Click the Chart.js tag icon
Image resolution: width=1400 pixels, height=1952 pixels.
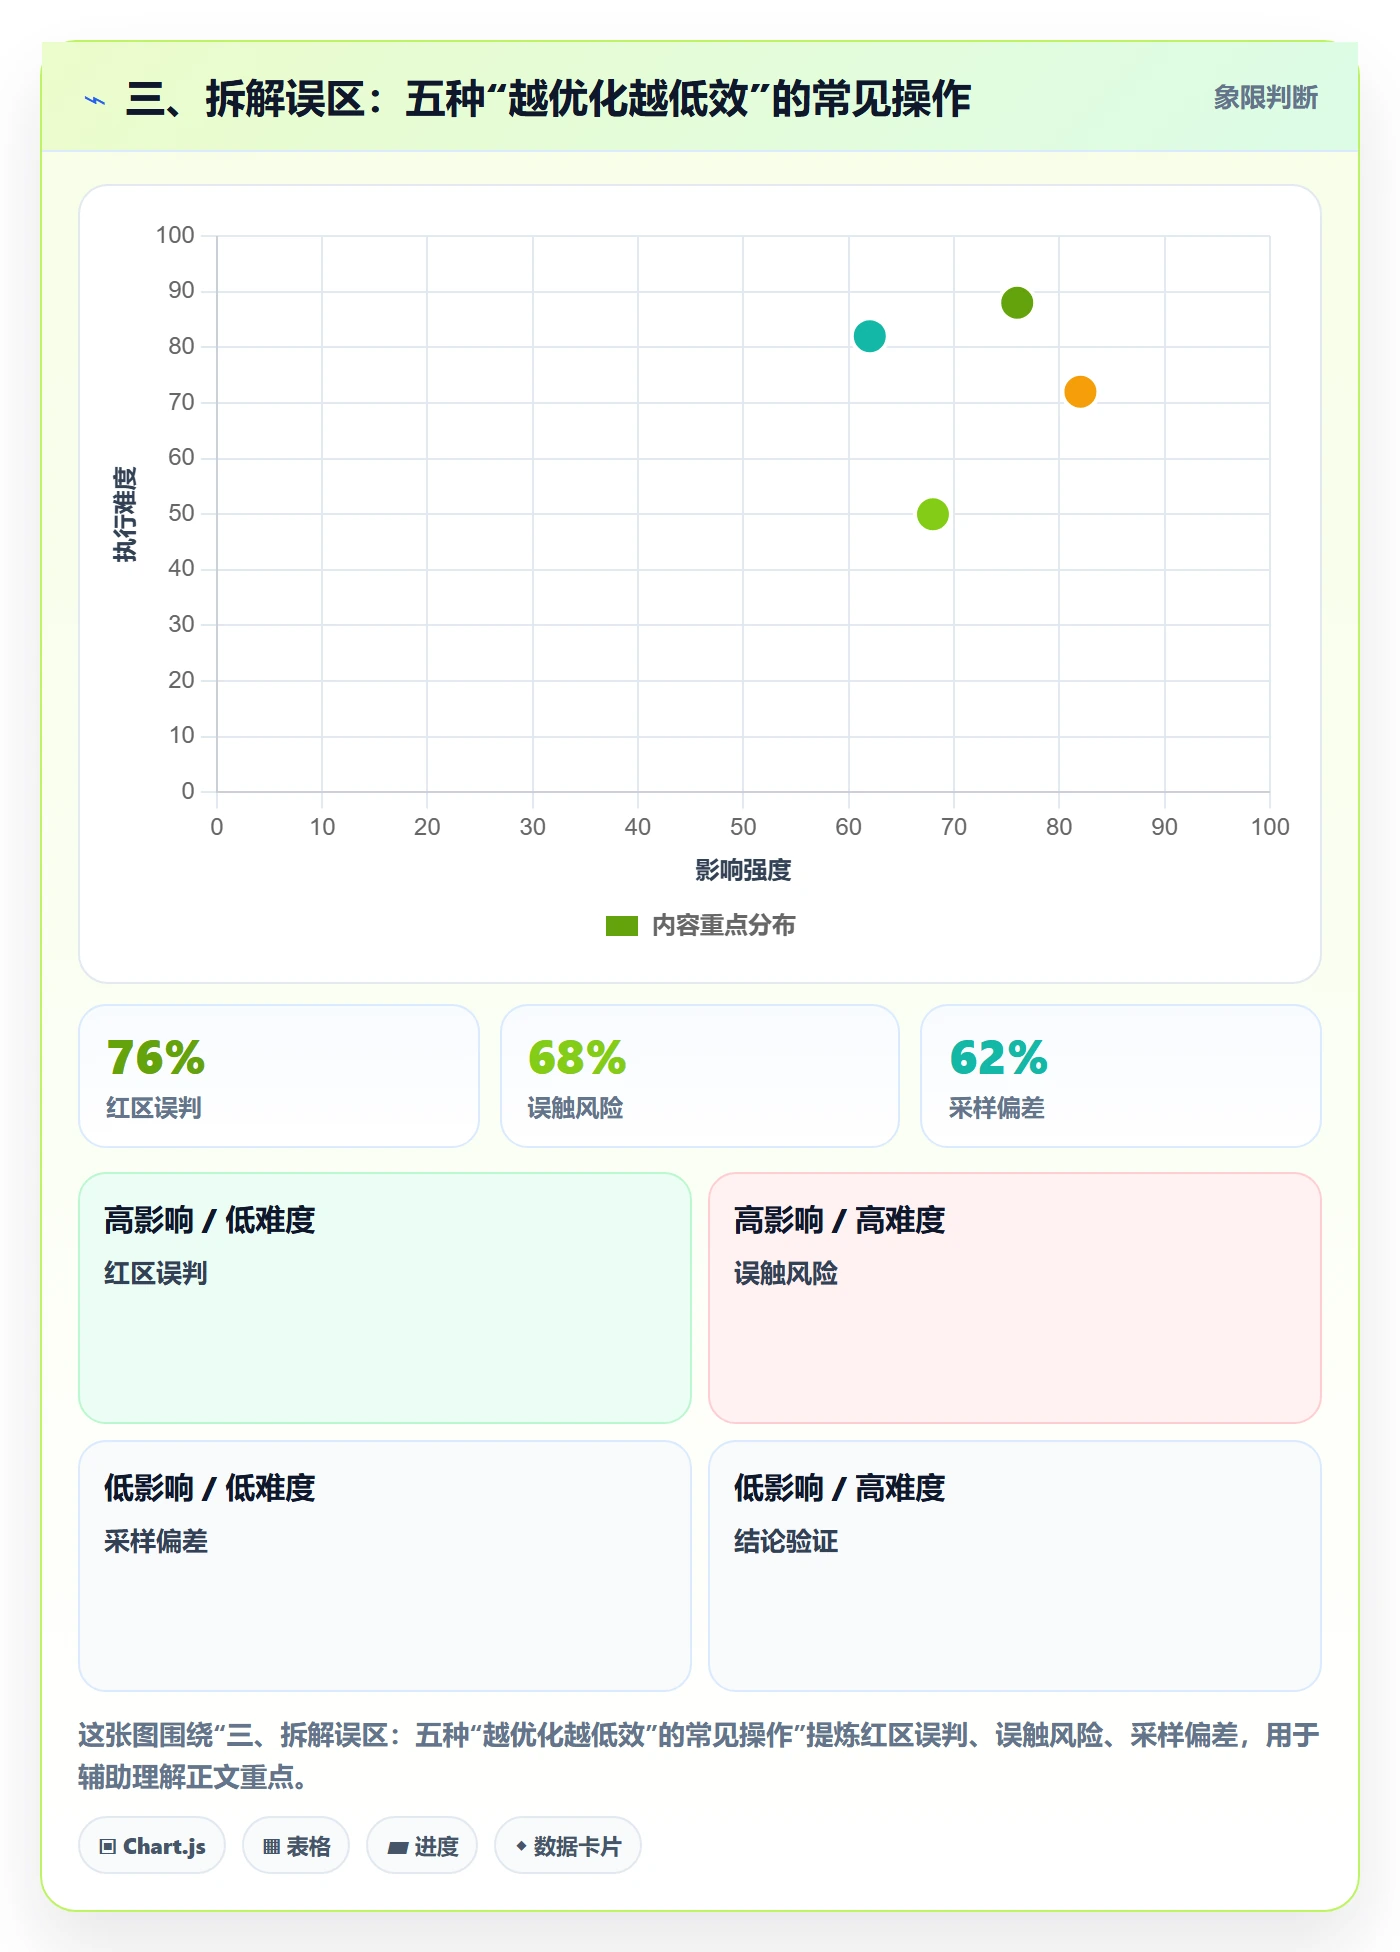click(x=108, y=1846)
